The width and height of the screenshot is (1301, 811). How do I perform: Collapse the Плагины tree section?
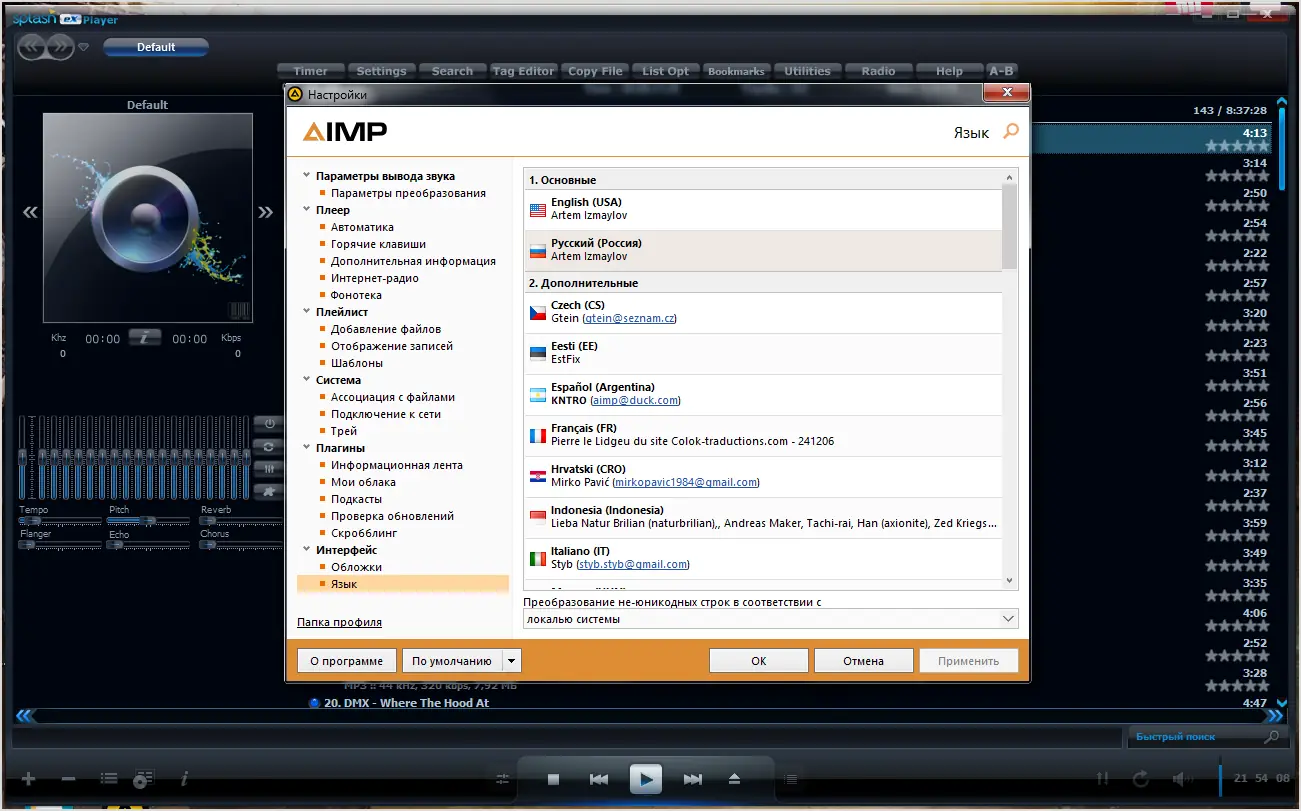point(307,448)
